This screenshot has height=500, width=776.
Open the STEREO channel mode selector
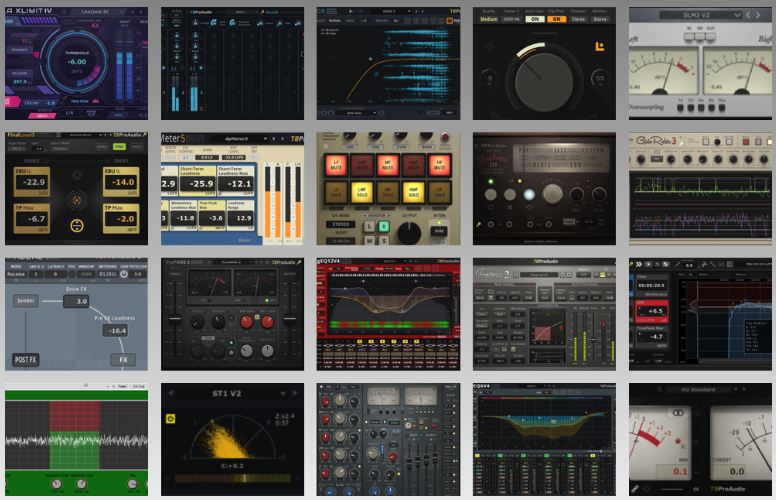pyautogui.click(x=340, y=224)
